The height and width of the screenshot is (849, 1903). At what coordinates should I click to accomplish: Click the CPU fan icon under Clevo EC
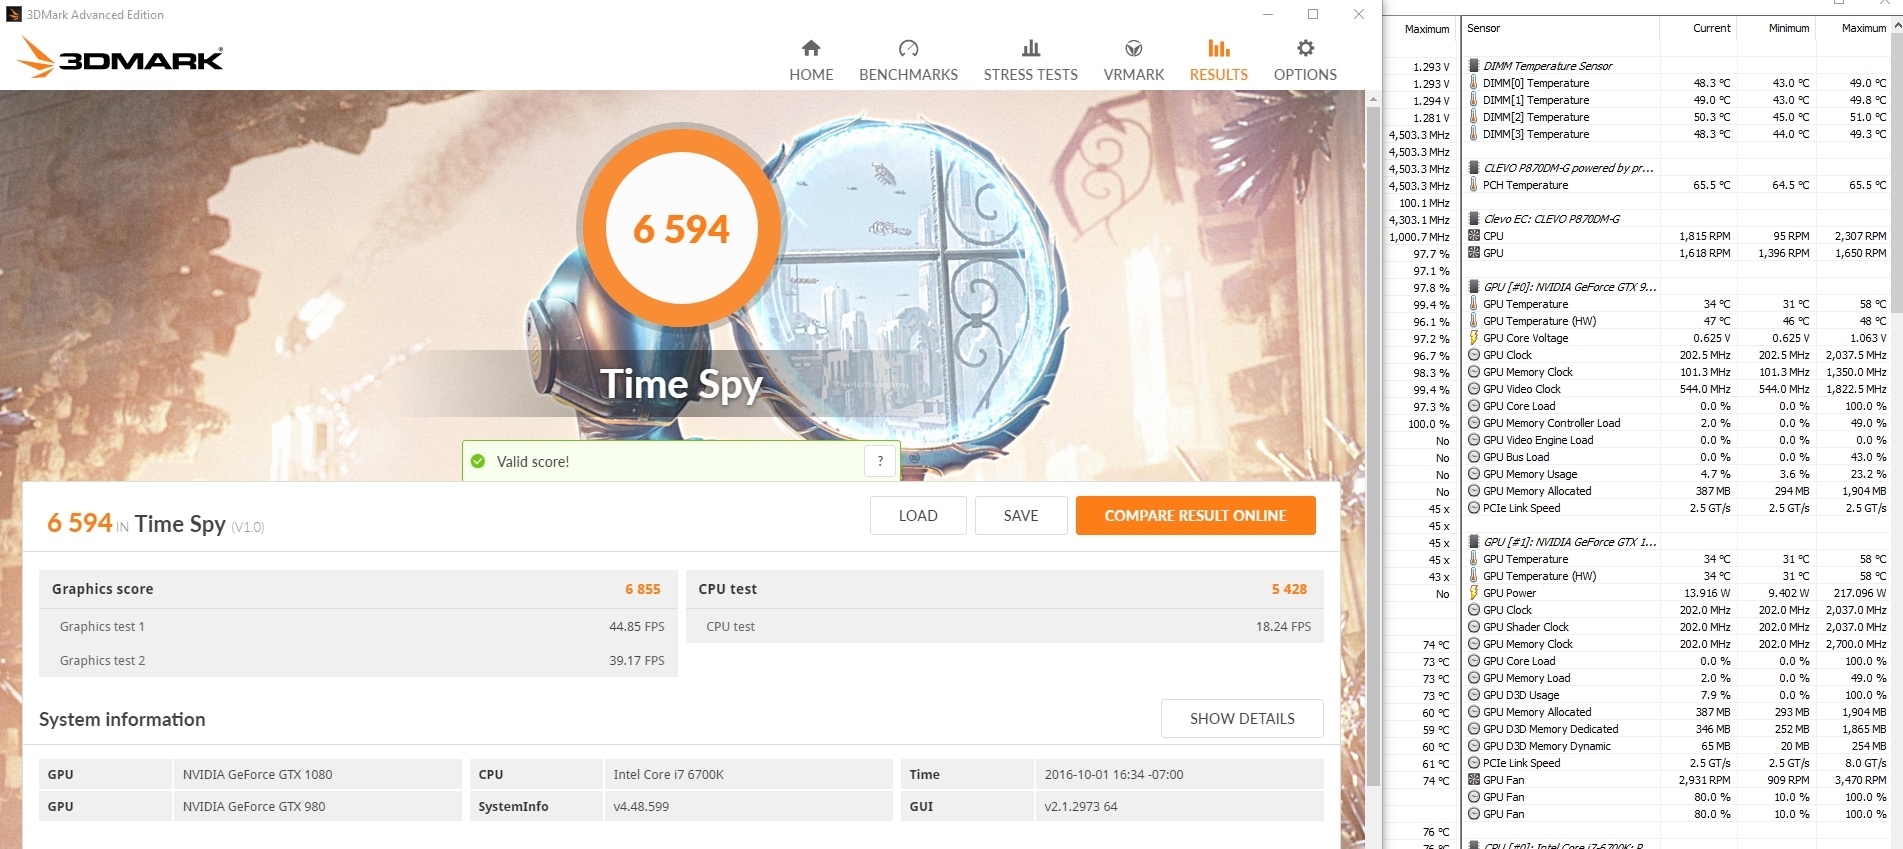click(x=1474, y=236)
